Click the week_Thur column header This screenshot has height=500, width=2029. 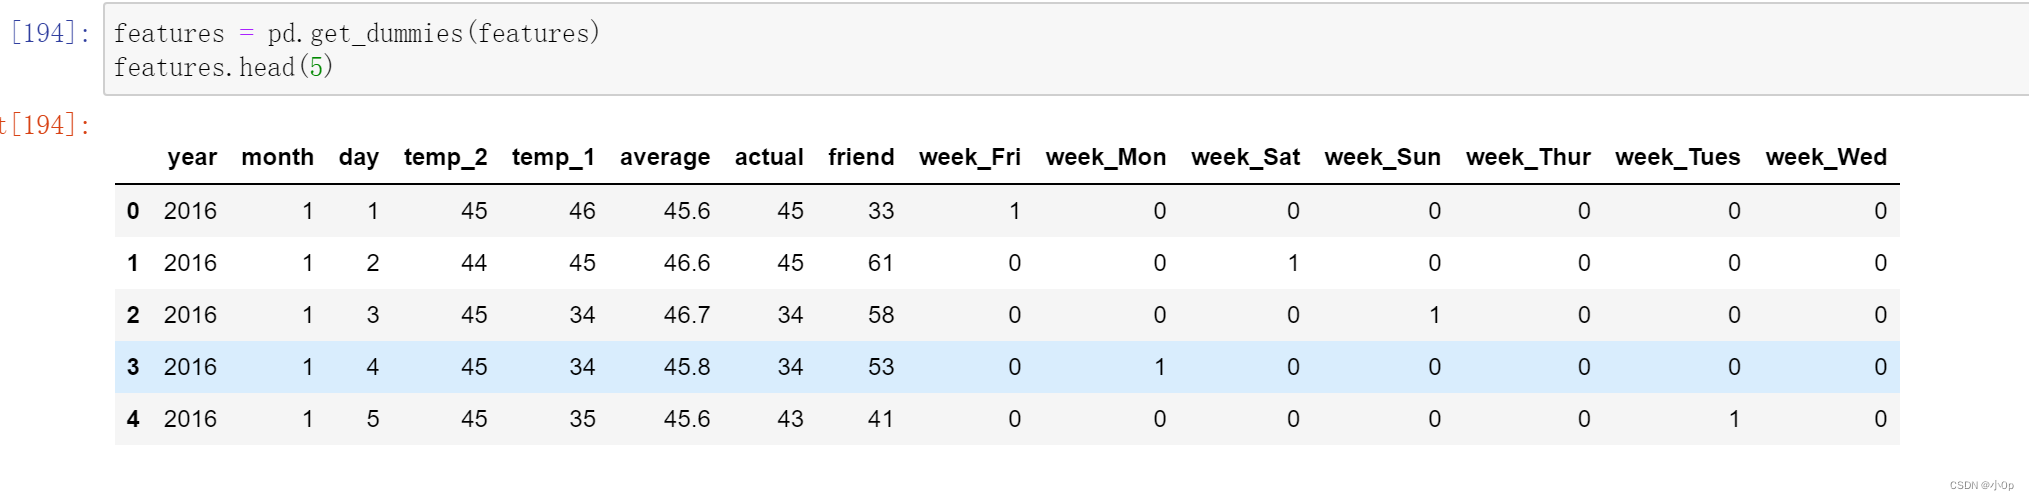pos(1527,157)
